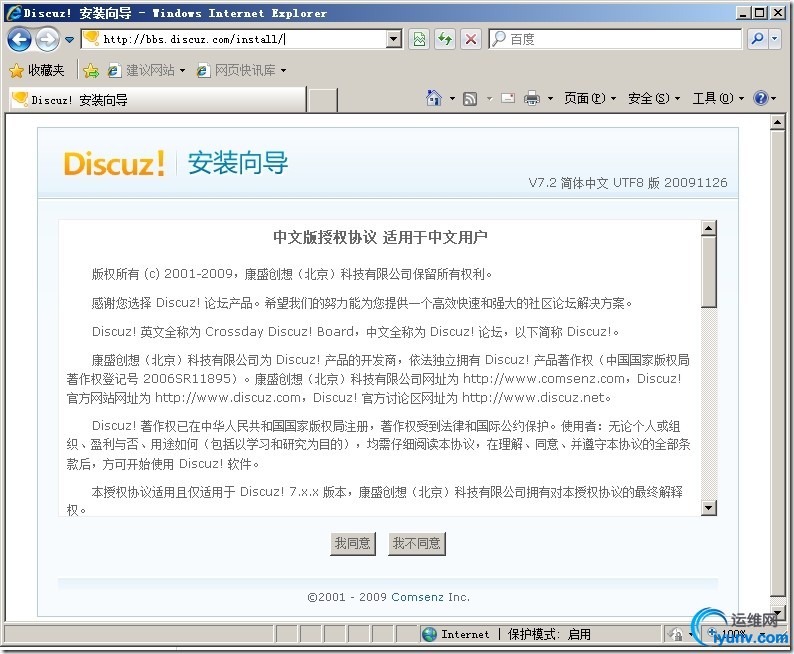Expand the Home button dropdown arrow
The width and height of the screenshot is (794, 654).
(x=452, y=99)
